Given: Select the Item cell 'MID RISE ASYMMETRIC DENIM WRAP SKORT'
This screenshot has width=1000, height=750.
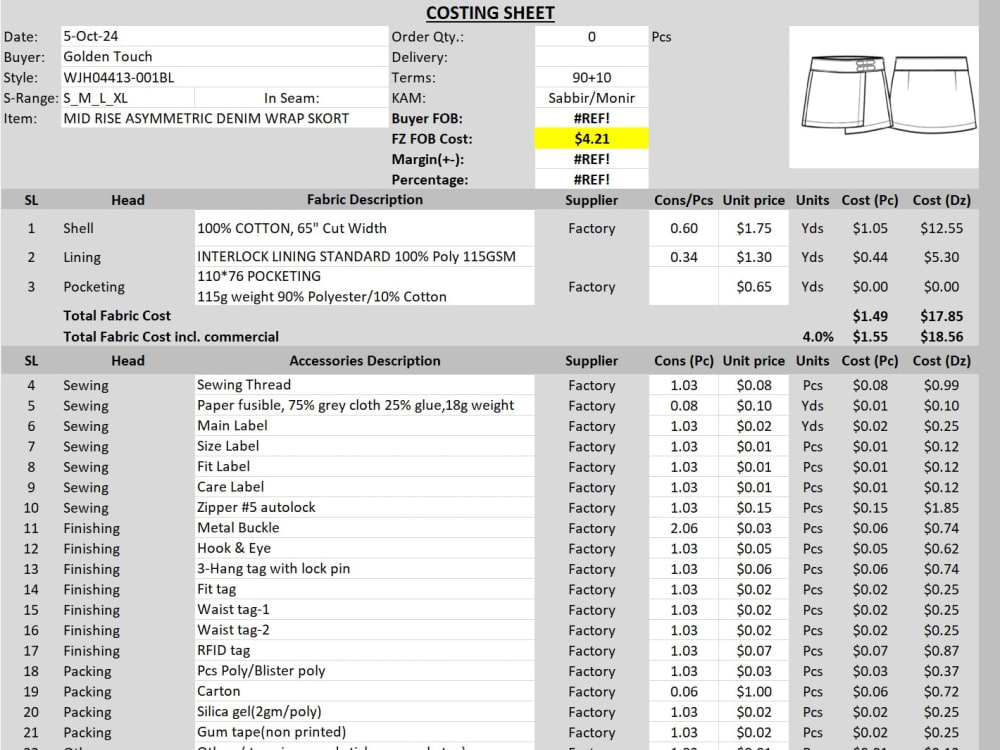Looking at the screenshot, I should [x=224, y=118].
